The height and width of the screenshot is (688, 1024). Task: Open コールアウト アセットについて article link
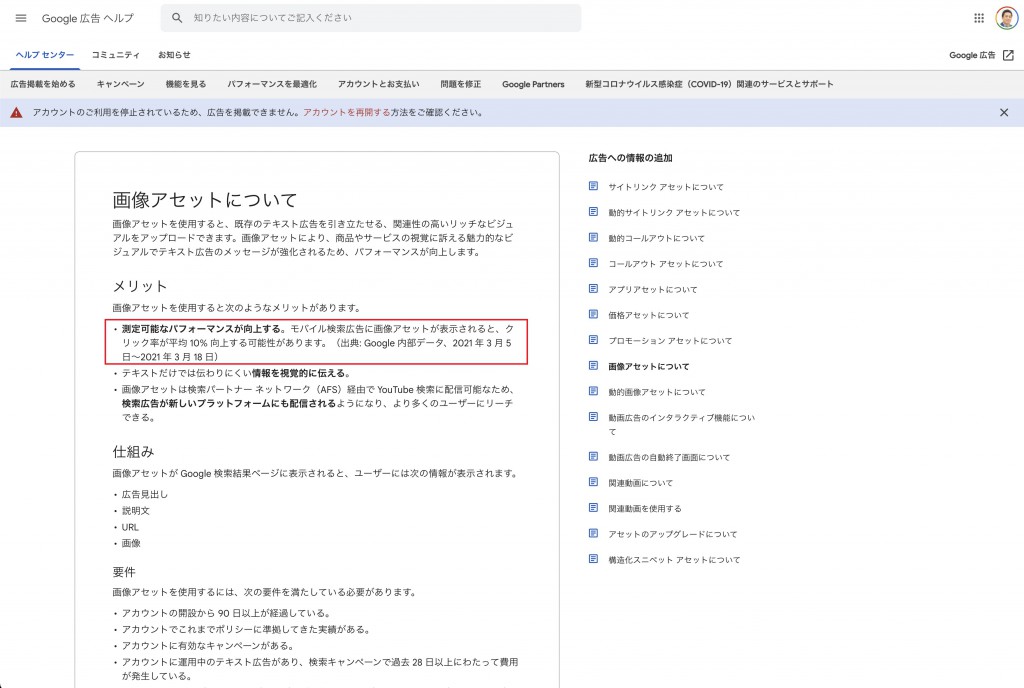(x=666, y=264)
